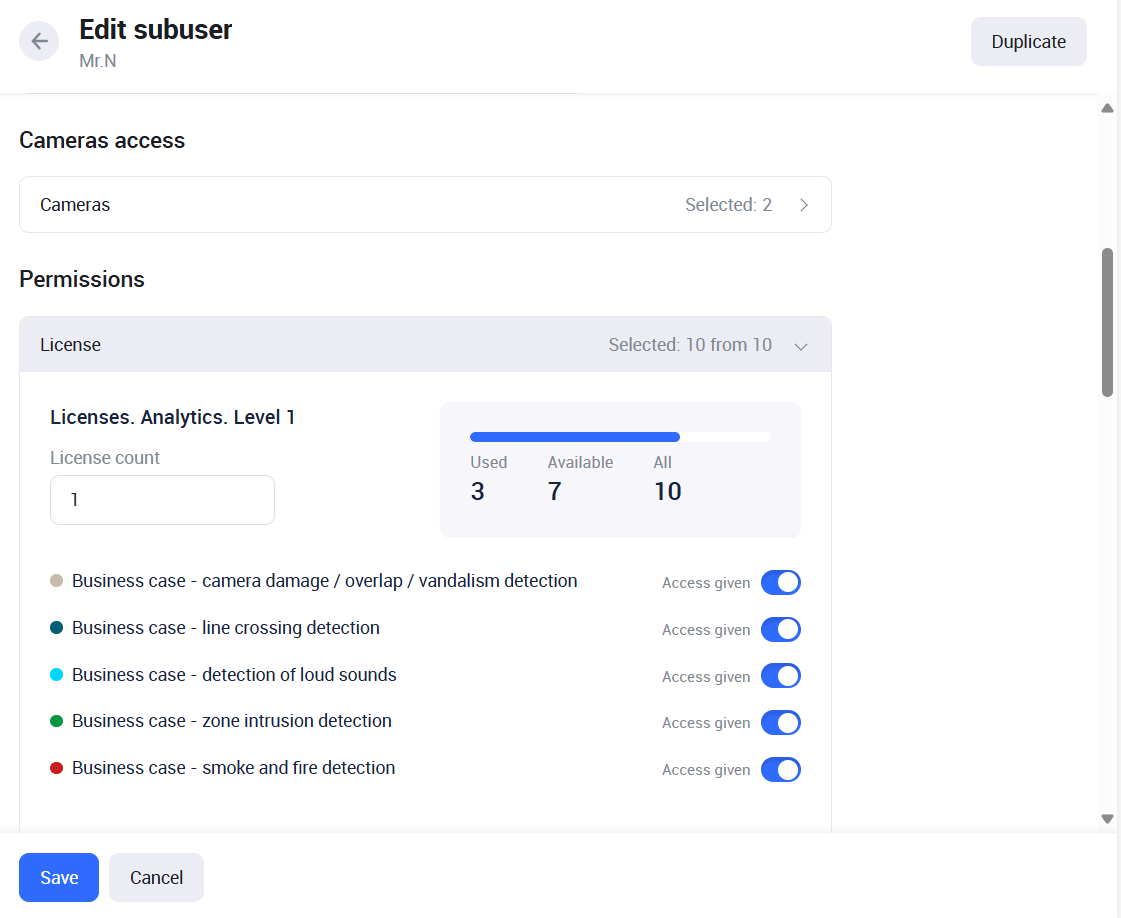Disable camera damage / vandalism detection access

[x=780, y=583]
